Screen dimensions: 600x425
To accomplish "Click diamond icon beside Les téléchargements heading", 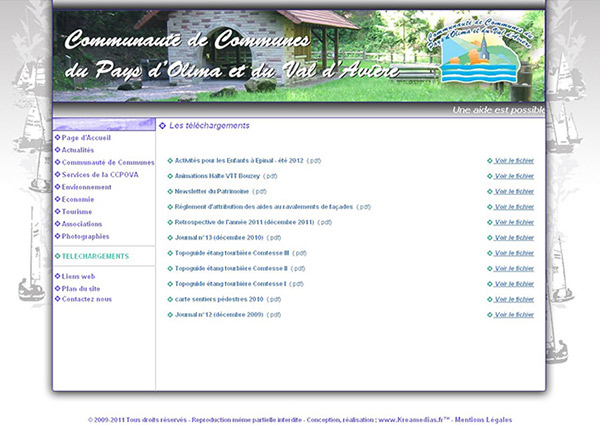I will pyautogui.click(x=162, y=125).
